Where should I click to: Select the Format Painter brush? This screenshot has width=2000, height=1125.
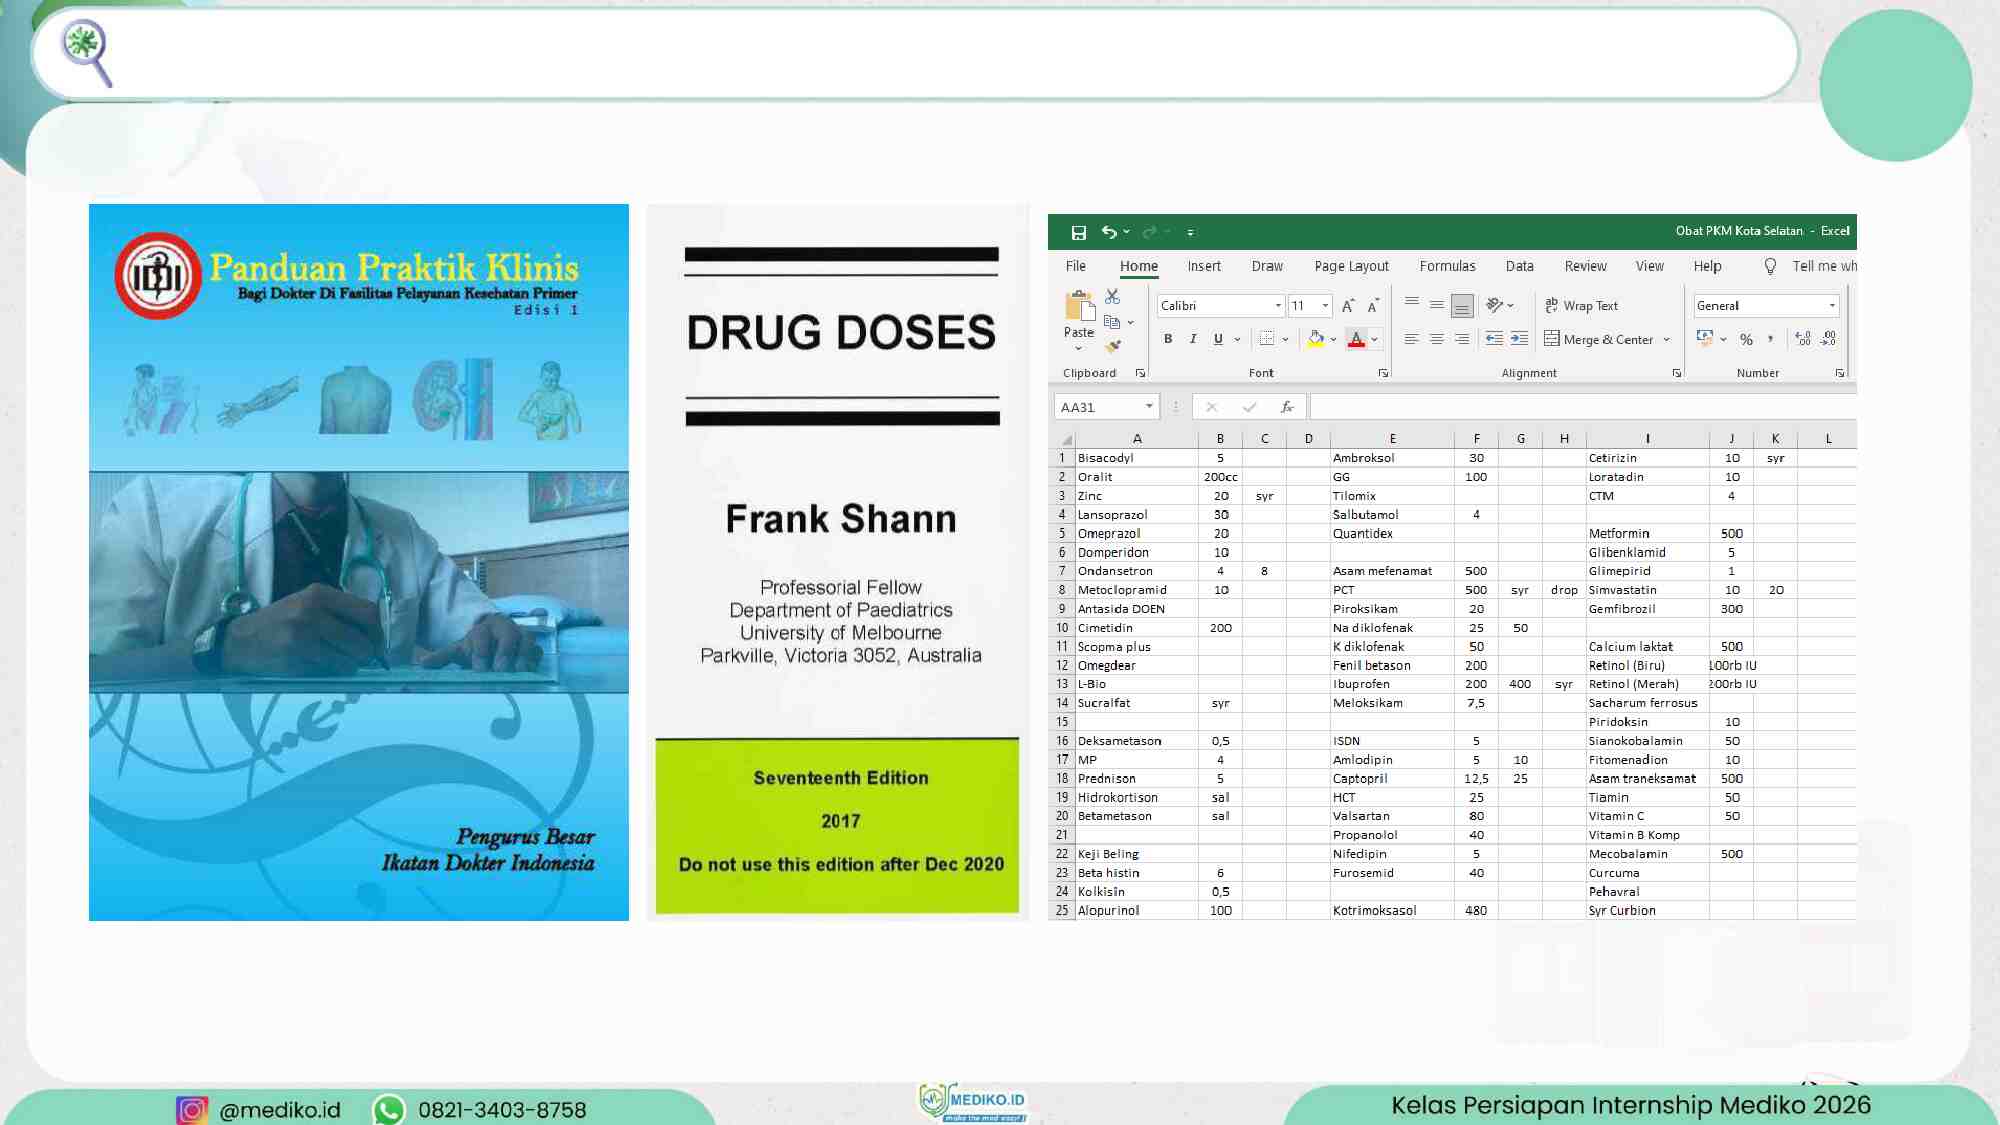click(1113, 346)
